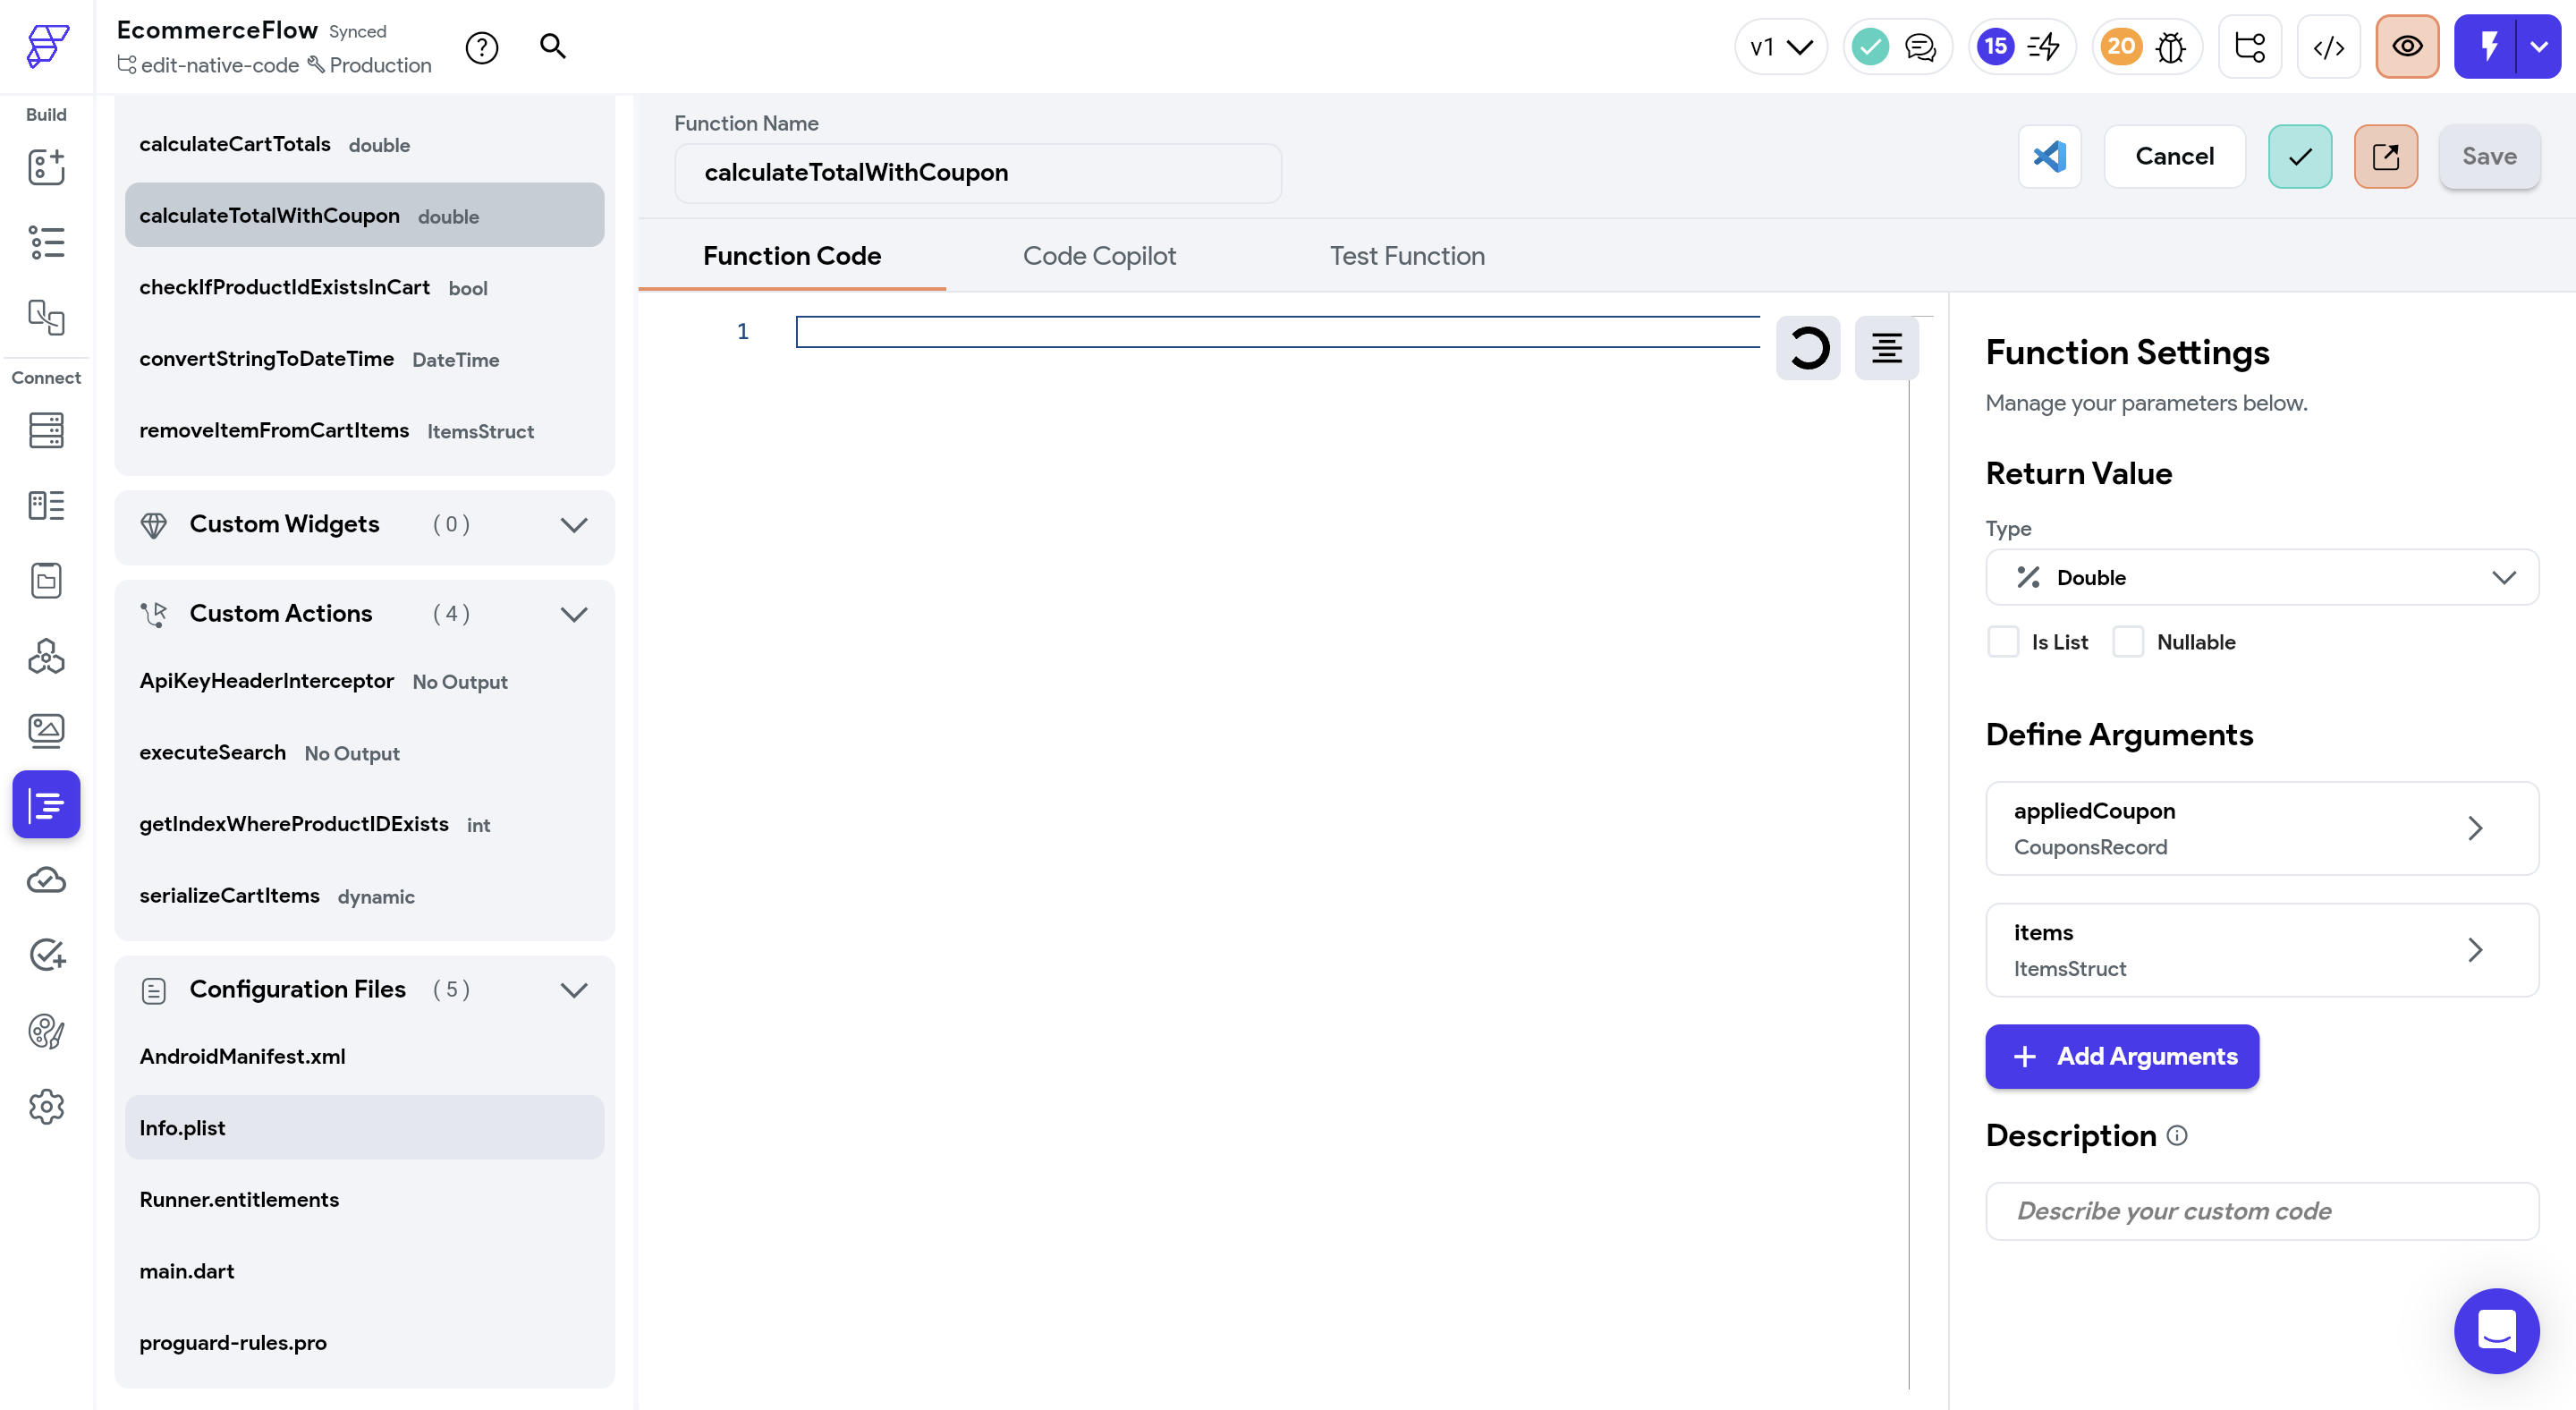Click the green checkmark compile button
This screenshot has height=1410, width=2576.
(x=2300, y=156)
